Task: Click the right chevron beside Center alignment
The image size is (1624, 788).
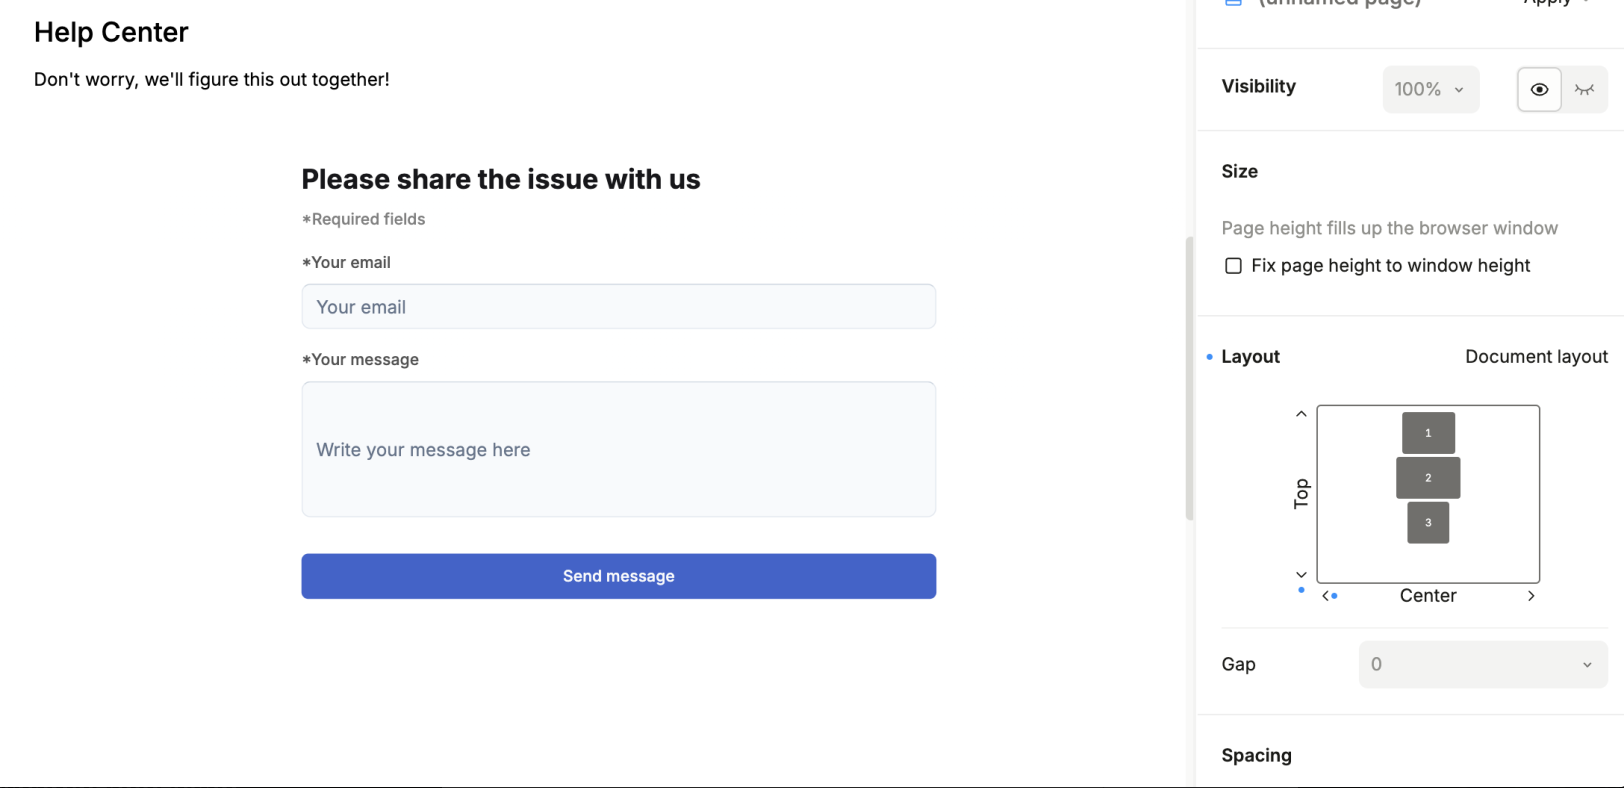Action: coord(1531,596)
